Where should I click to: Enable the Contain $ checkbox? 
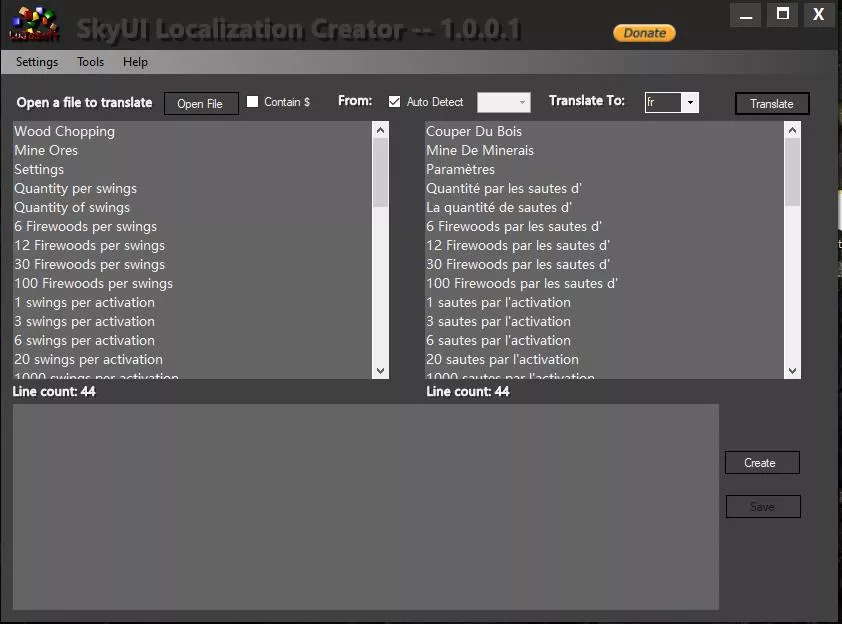click(252, 101)
